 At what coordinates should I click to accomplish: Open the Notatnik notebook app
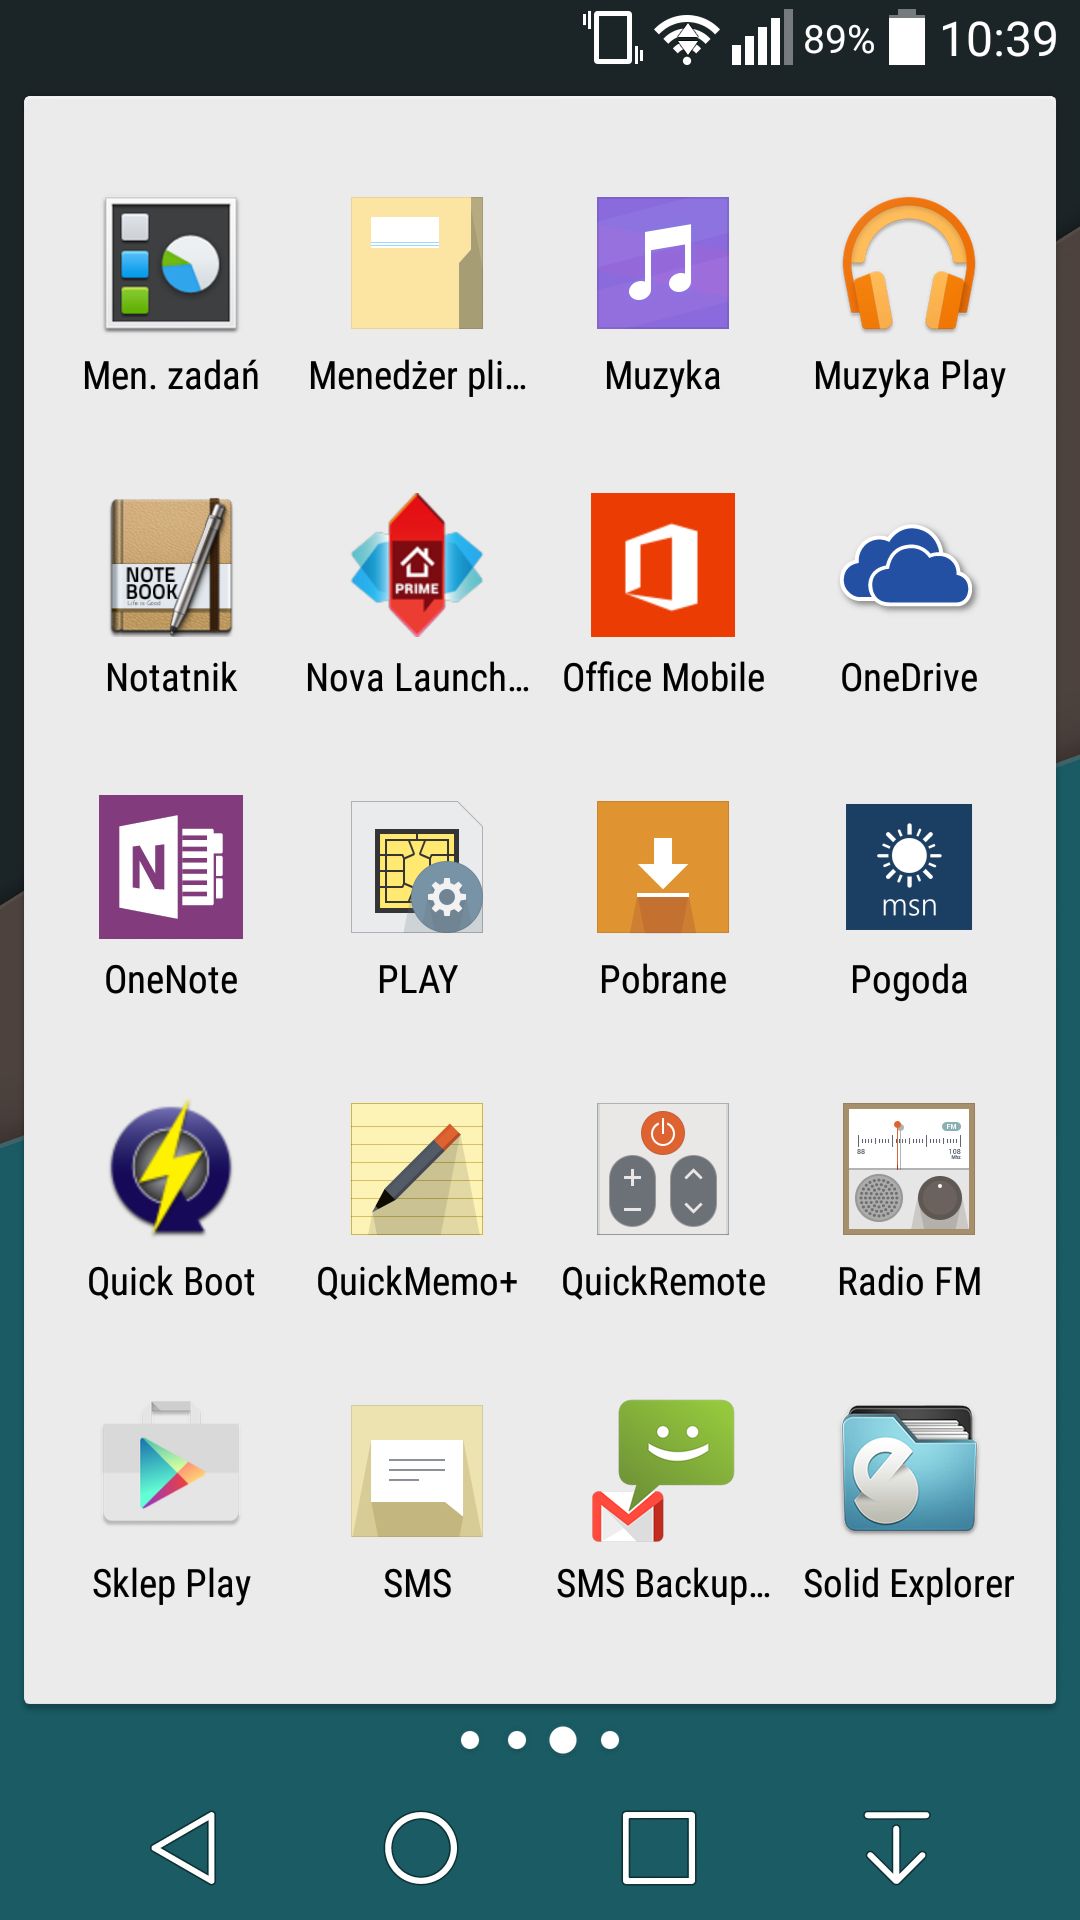171,566
